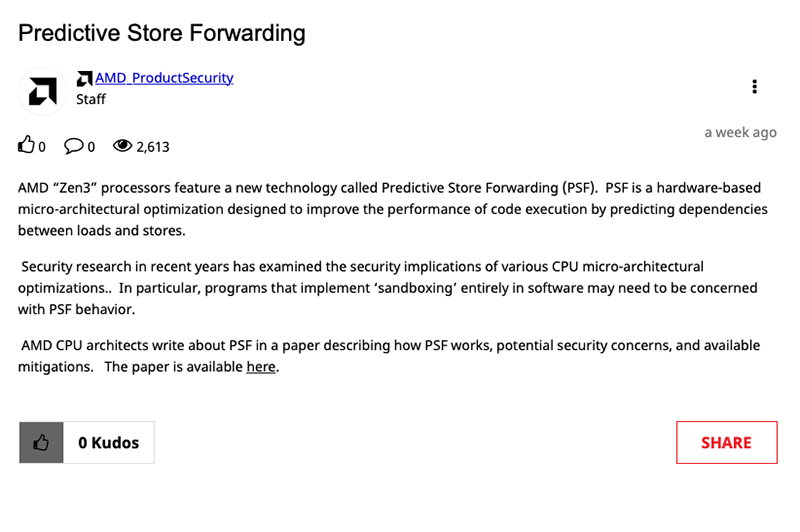The image size is (800, 532).
Task: Click the "Staff" rank label
Action: 91,99
